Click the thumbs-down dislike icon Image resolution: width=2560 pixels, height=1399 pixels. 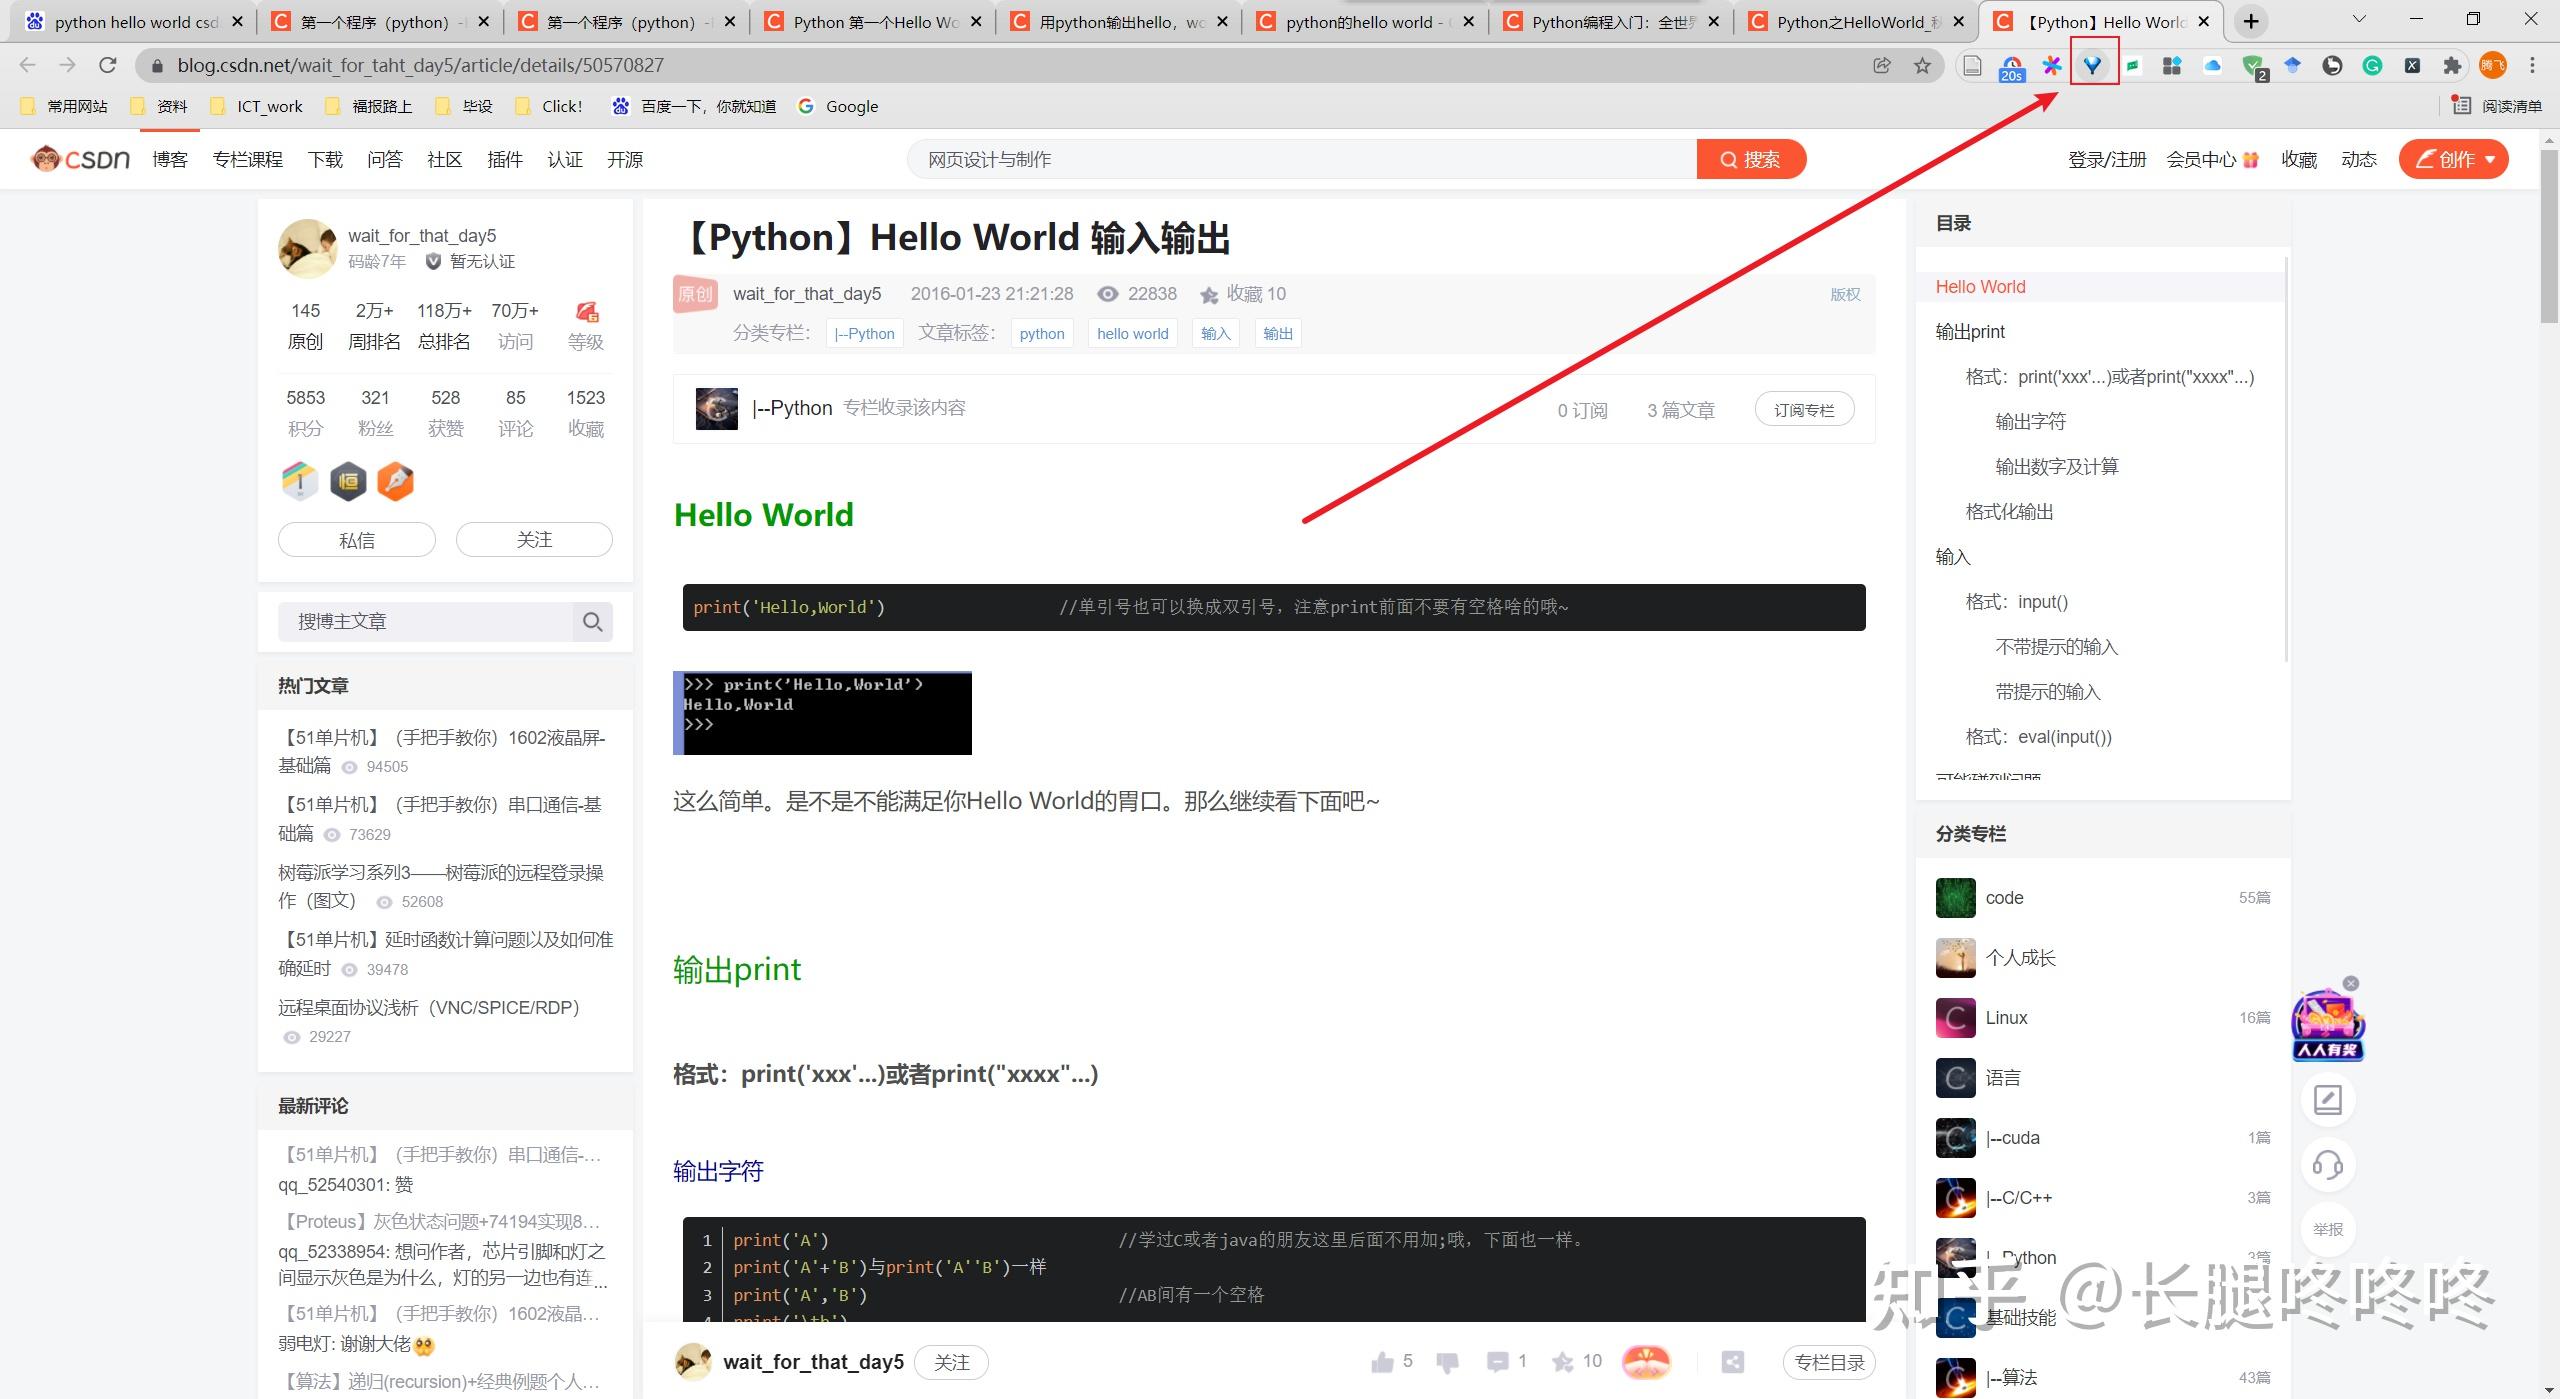pos(1447,1361)
